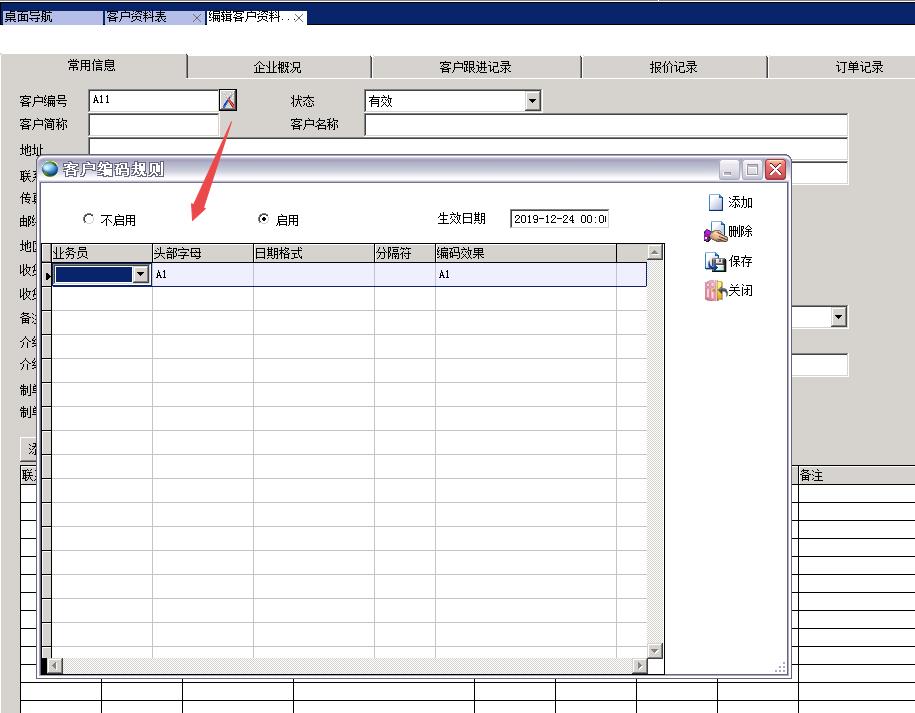Select the 不启用 radio button

(89, 219)
